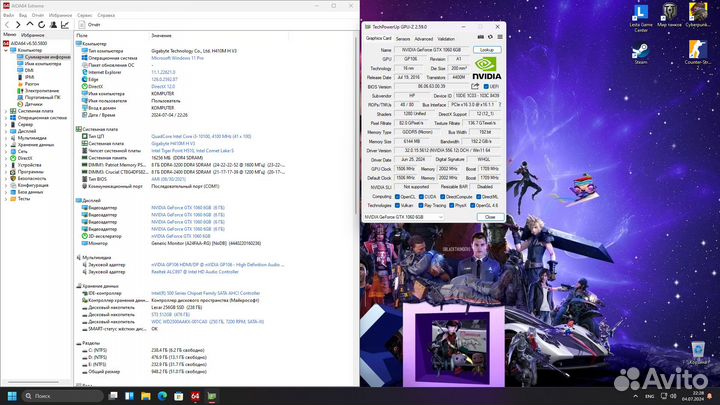Open Task View from the taskbar

click(x=112, y=396)
